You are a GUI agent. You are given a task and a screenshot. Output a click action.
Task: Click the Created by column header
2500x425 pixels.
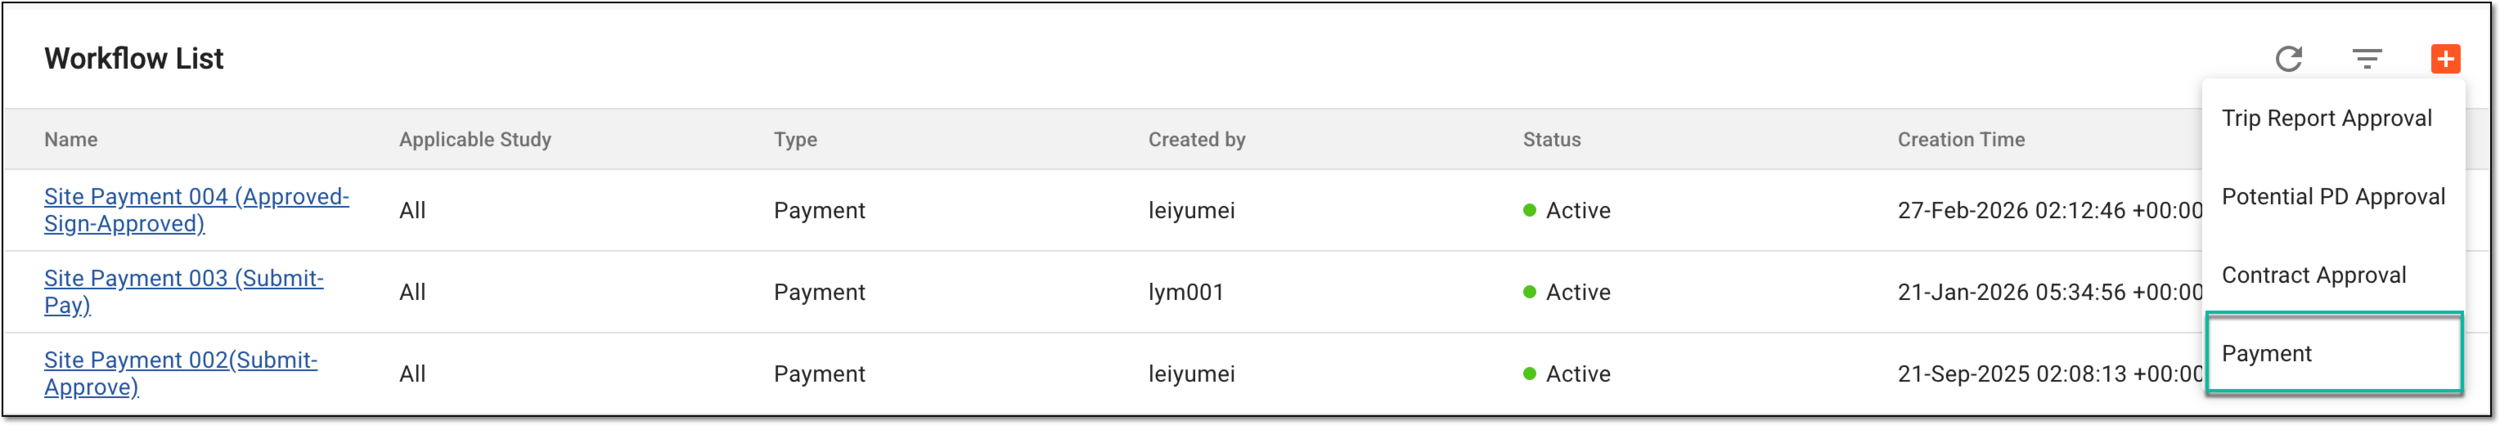[x=1196, y=140]
